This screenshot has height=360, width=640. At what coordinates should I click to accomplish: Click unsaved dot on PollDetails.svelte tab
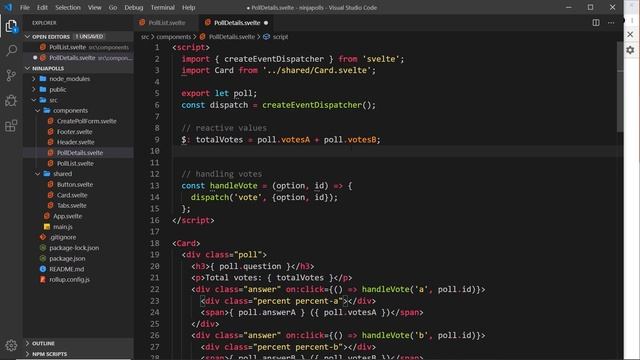click(266, 23)
